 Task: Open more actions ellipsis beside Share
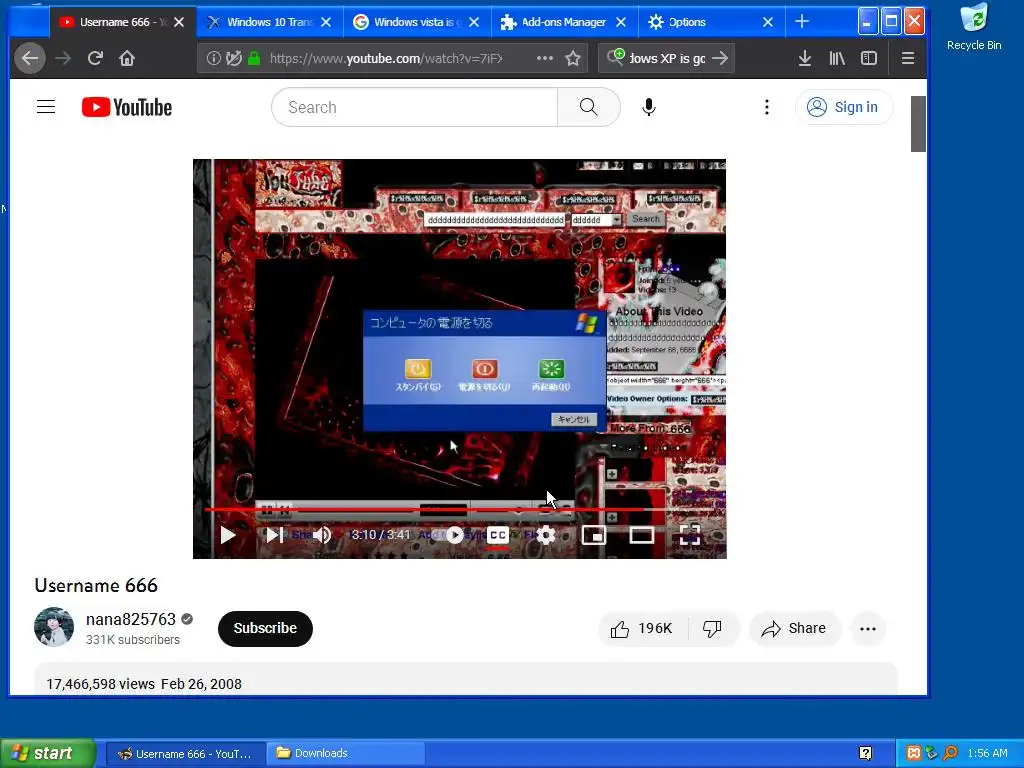click(868, 629)
